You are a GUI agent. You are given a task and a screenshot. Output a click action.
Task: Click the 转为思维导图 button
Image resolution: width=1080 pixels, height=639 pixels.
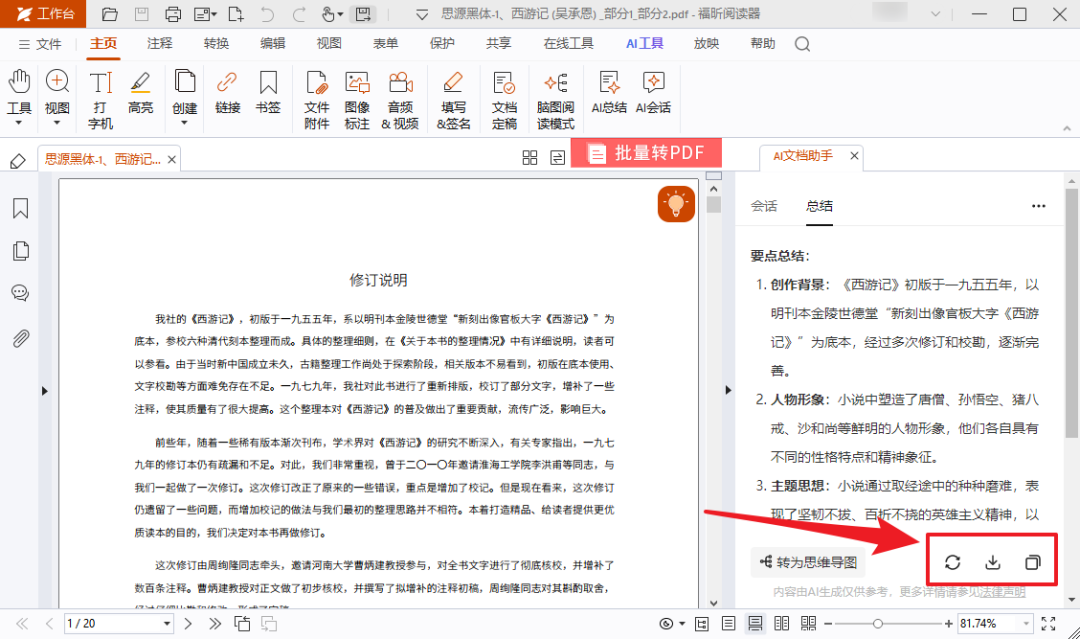tap(808, 563)
